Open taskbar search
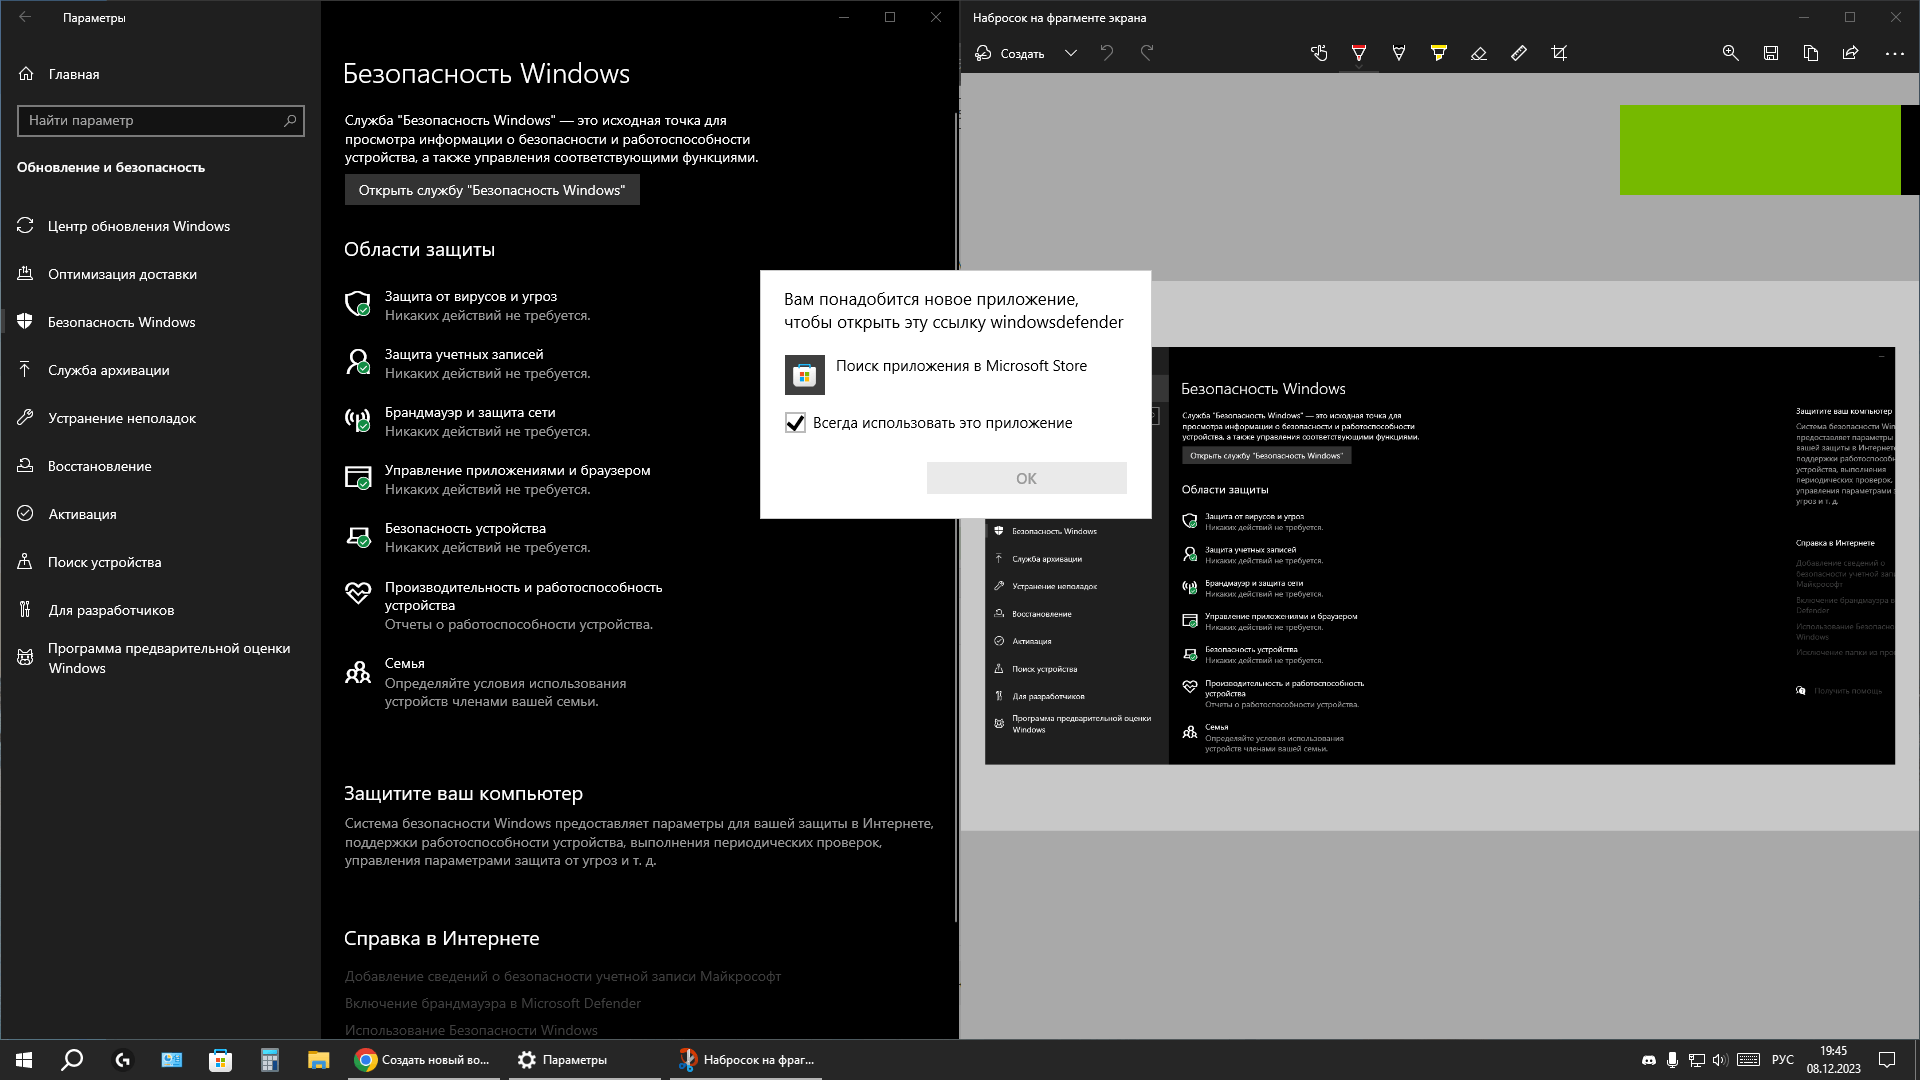 (72, 1060)
